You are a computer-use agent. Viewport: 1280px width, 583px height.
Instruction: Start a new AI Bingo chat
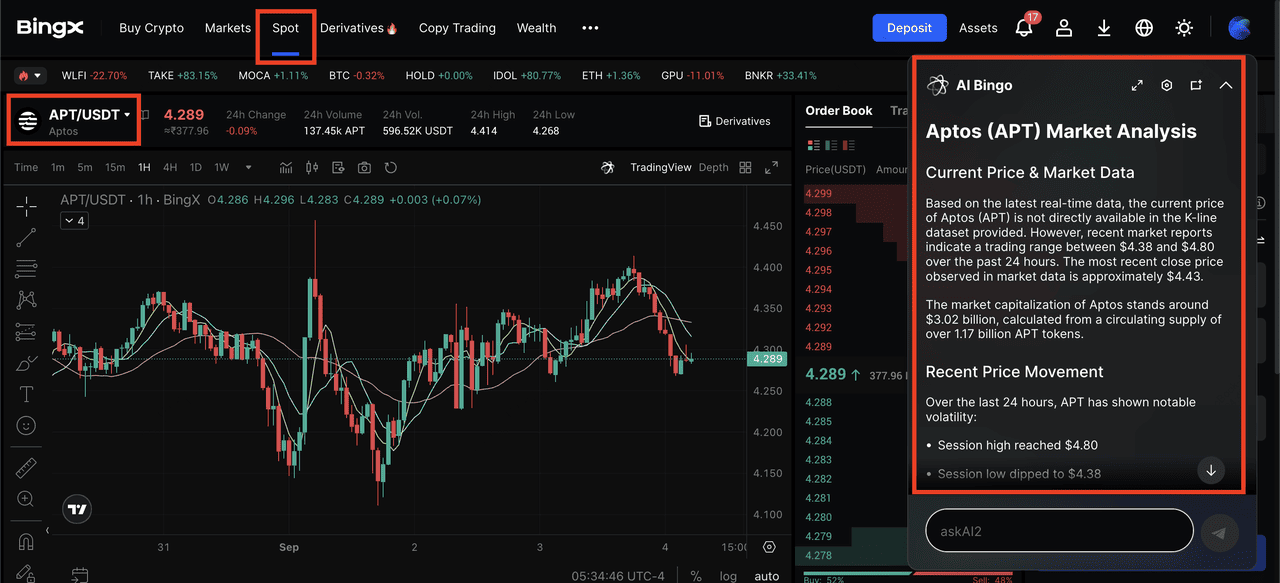click(1196, 86)
